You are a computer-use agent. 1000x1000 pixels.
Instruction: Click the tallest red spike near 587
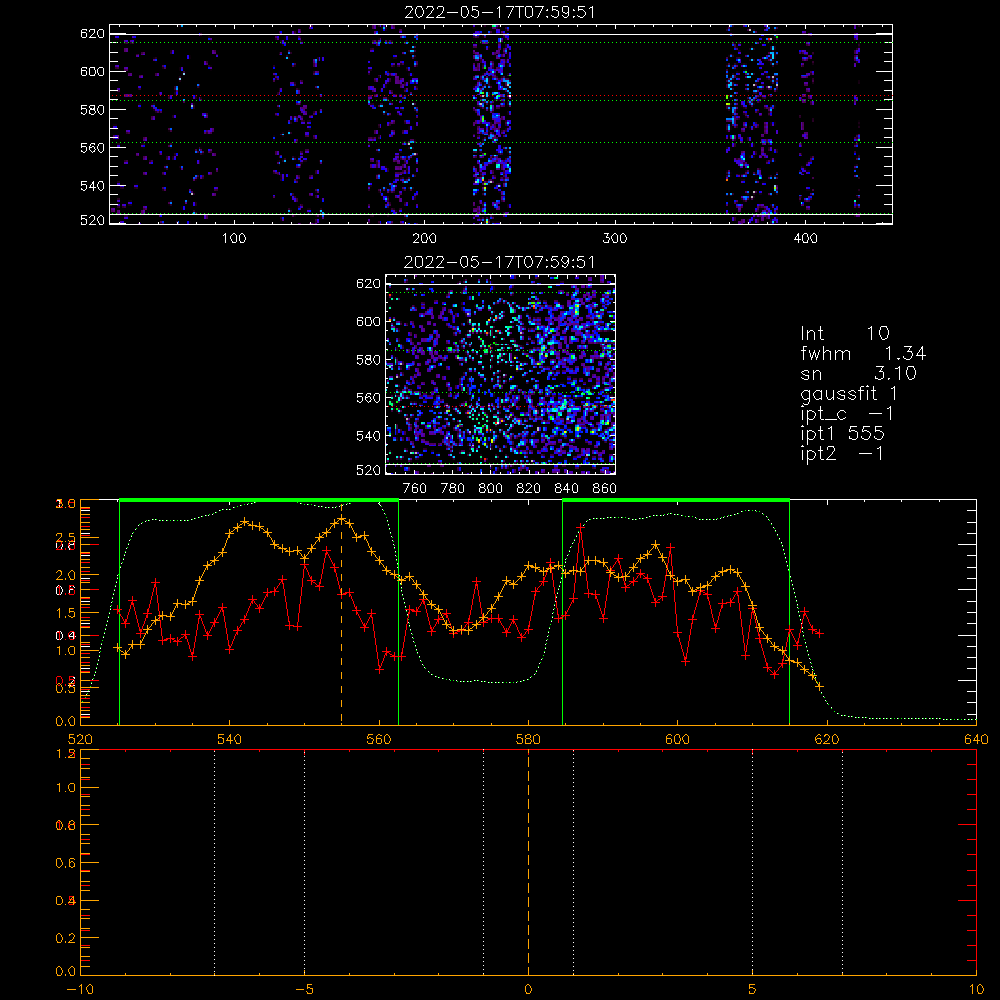click(580, 527)
